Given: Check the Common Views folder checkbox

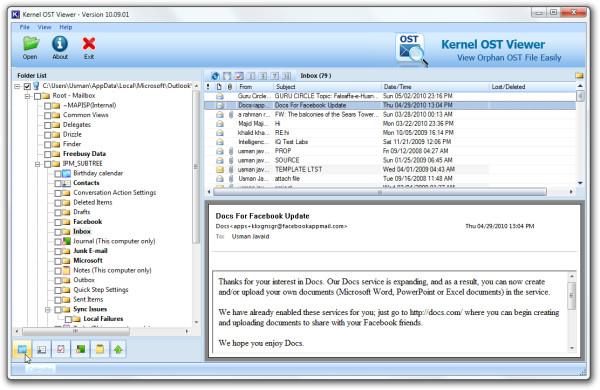Looking at the screenshot, I should (47, 116).
